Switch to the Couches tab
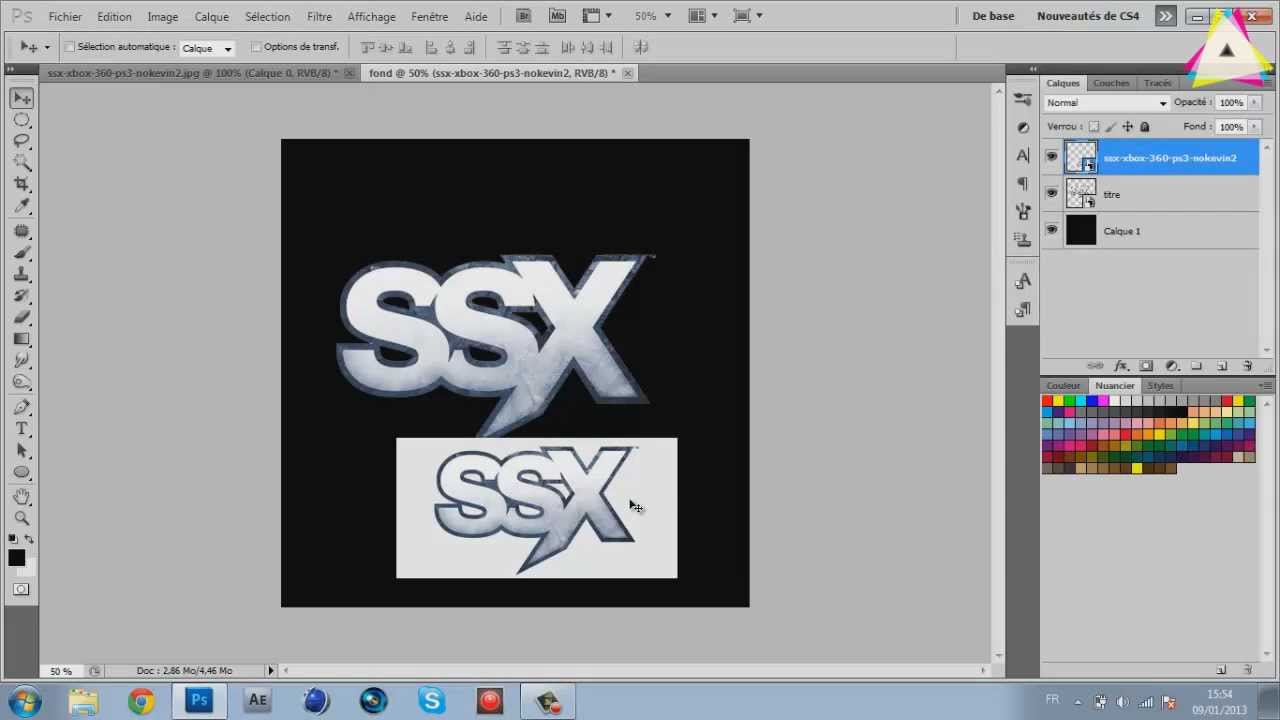The image size is (1280, 720). pos(1111,83)
